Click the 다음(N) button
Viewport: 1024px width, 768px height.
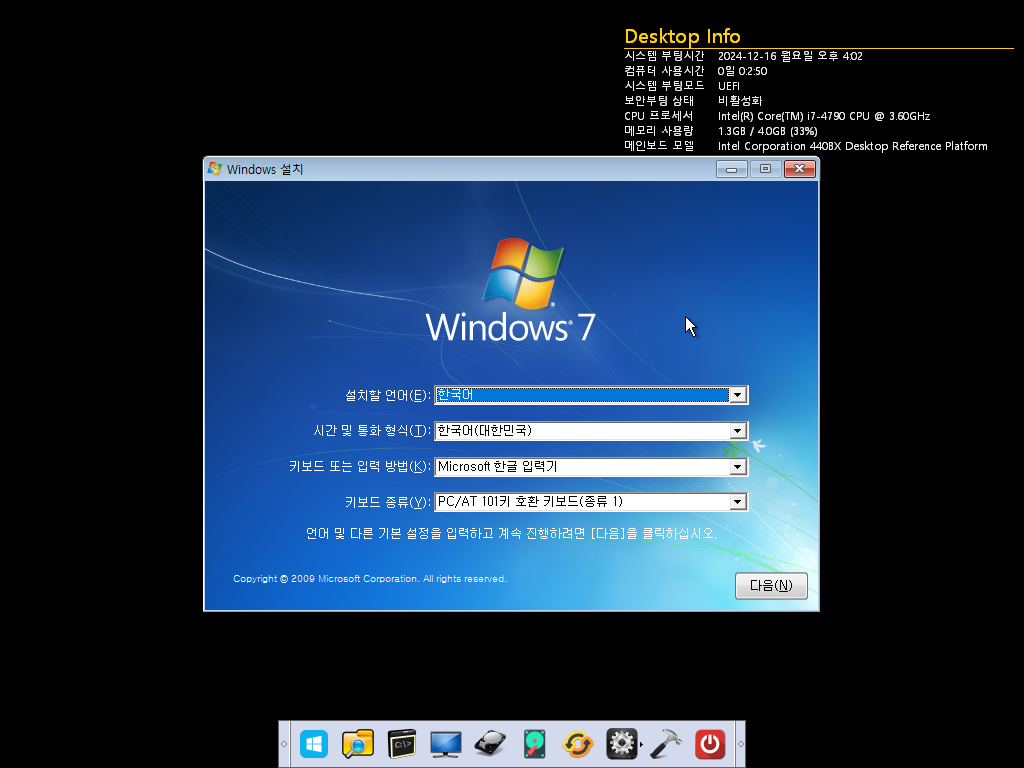771,586
